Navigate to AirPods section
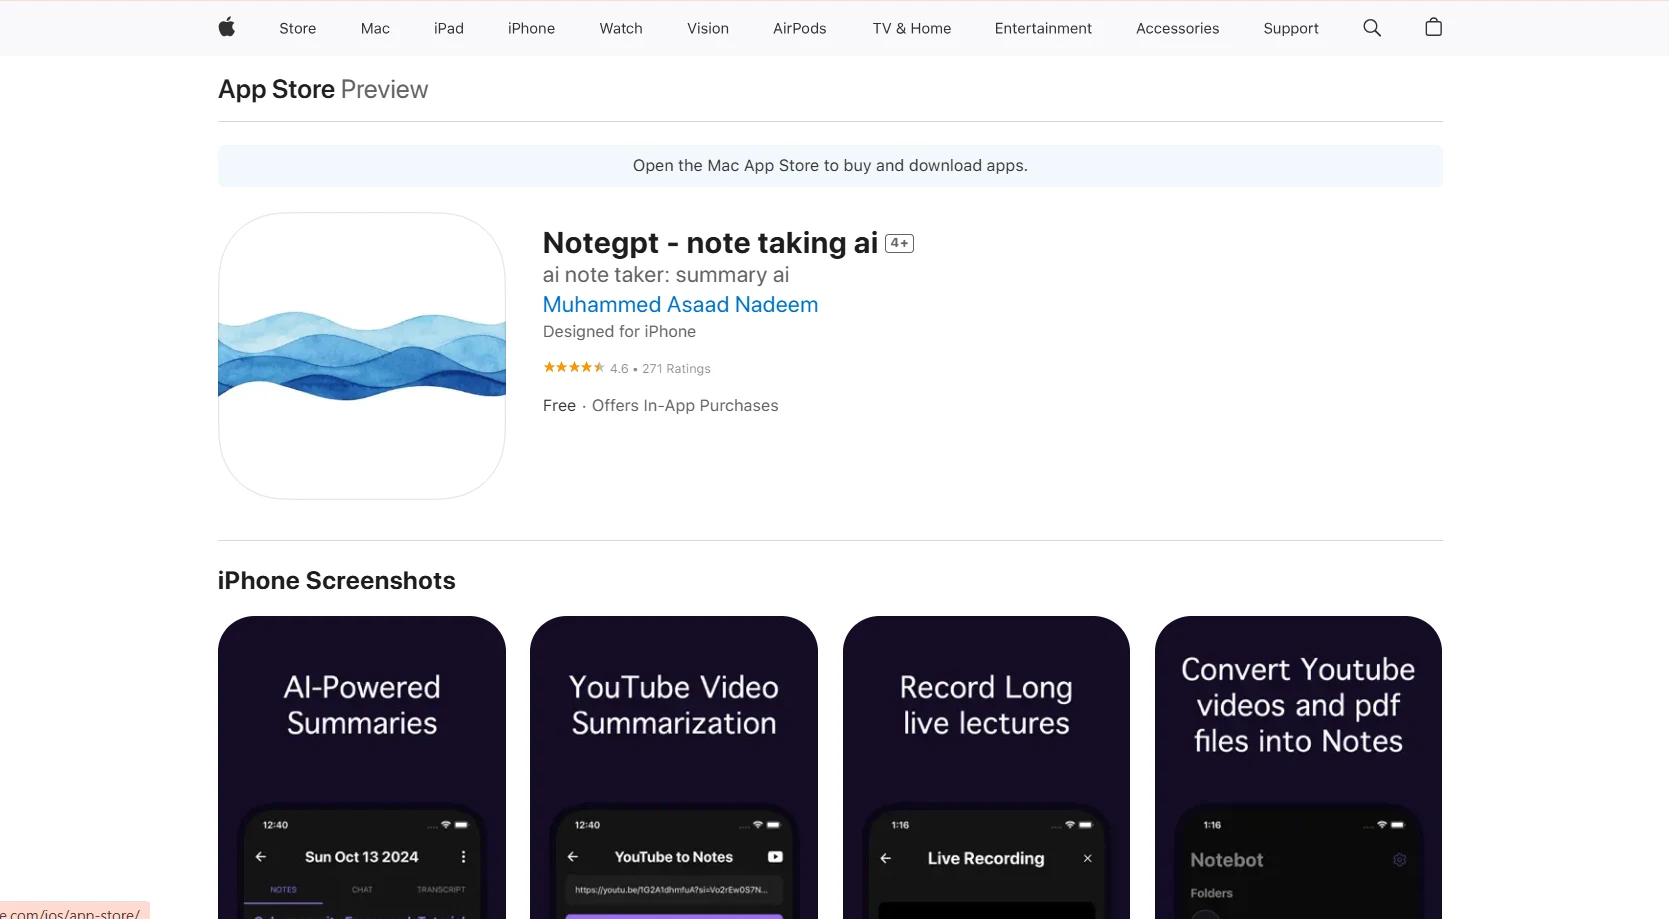 (x=799, y=28)
